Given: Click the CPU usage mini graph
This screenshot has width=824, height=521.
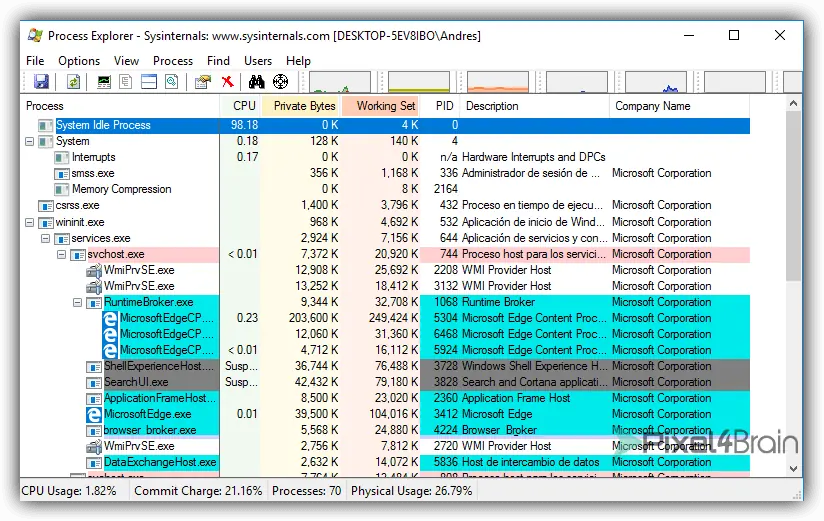Looking at the screenshot, I should coord(340,82).
